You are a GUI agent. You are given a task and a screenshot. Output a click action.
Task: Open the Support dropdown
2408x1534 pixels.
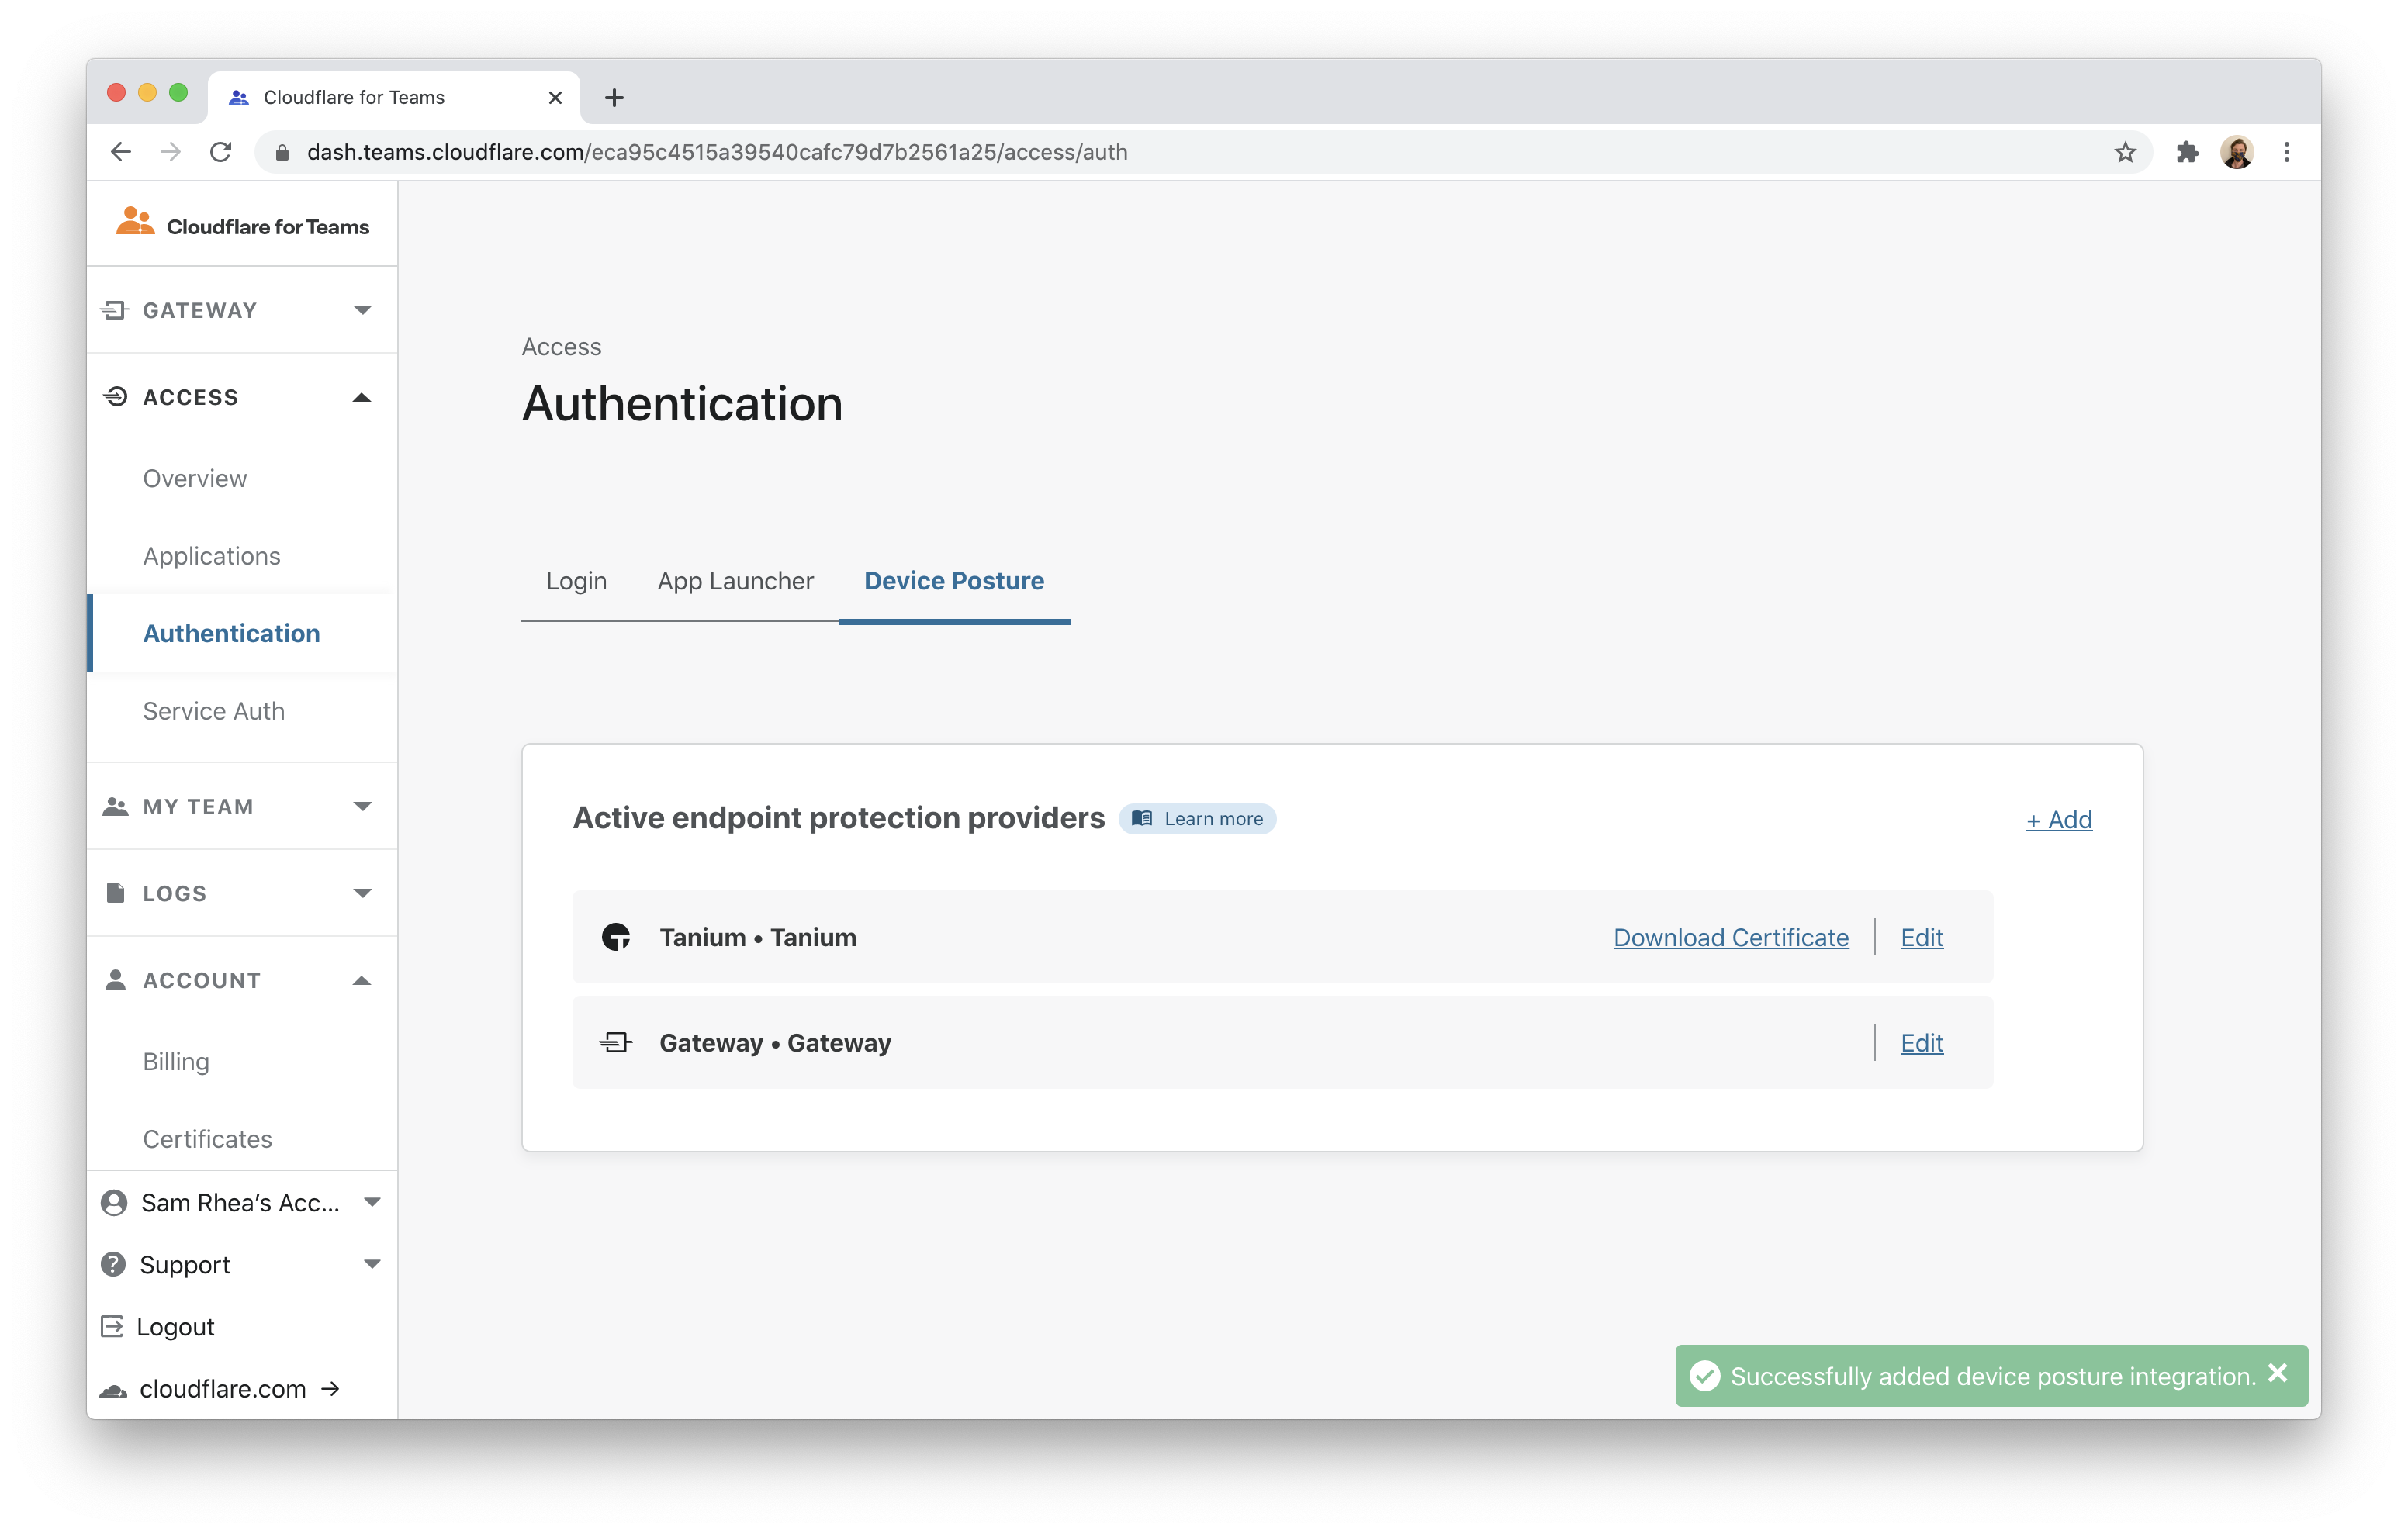pos(372,1264)
